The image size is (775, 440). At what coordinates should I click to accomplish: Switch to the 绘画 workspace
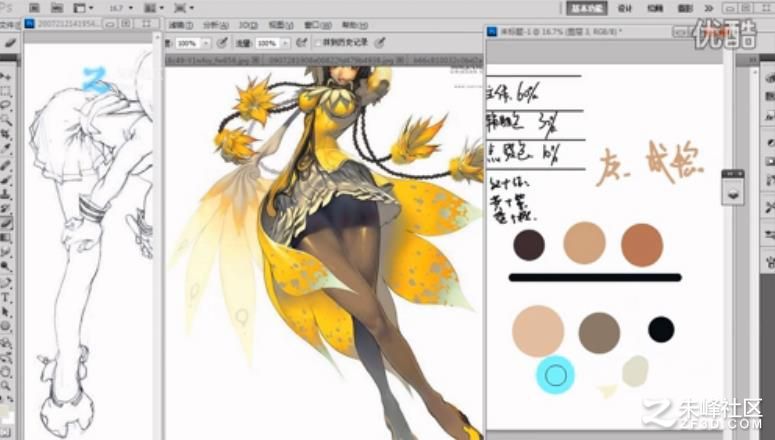click(655, 8)
